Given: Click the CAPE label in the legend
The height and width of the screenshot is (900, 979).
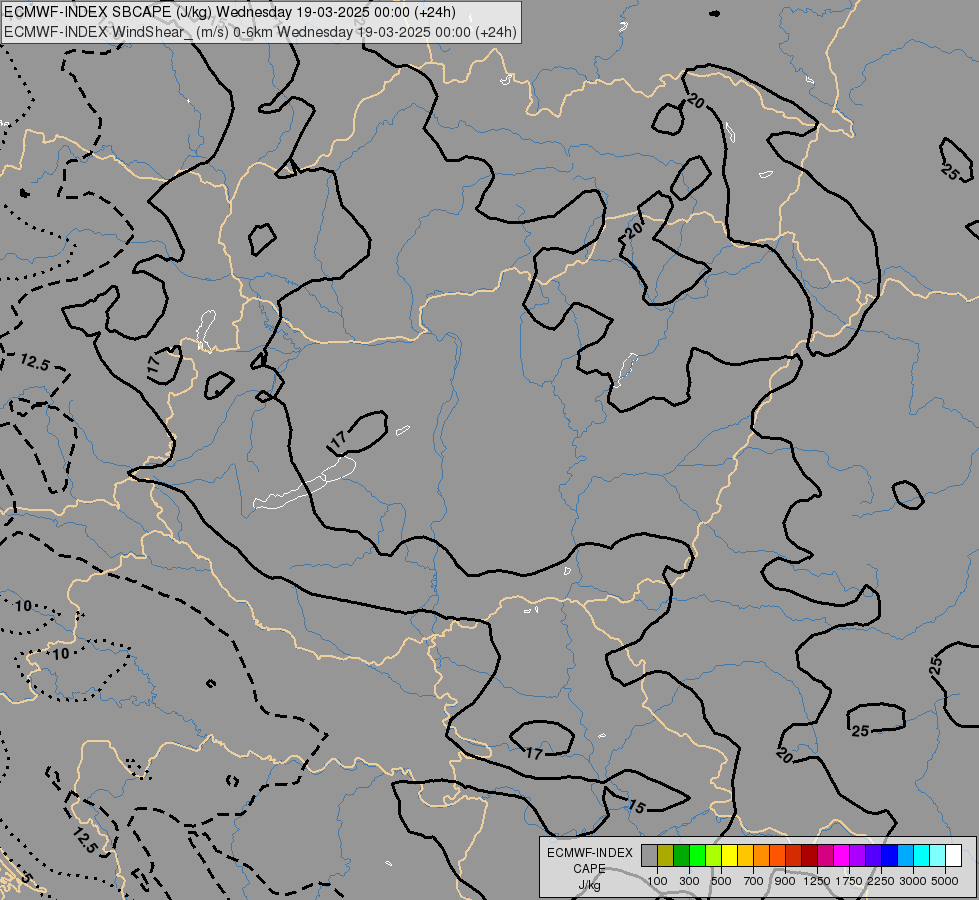Looking at the screenshot, I should pos(589,869).
